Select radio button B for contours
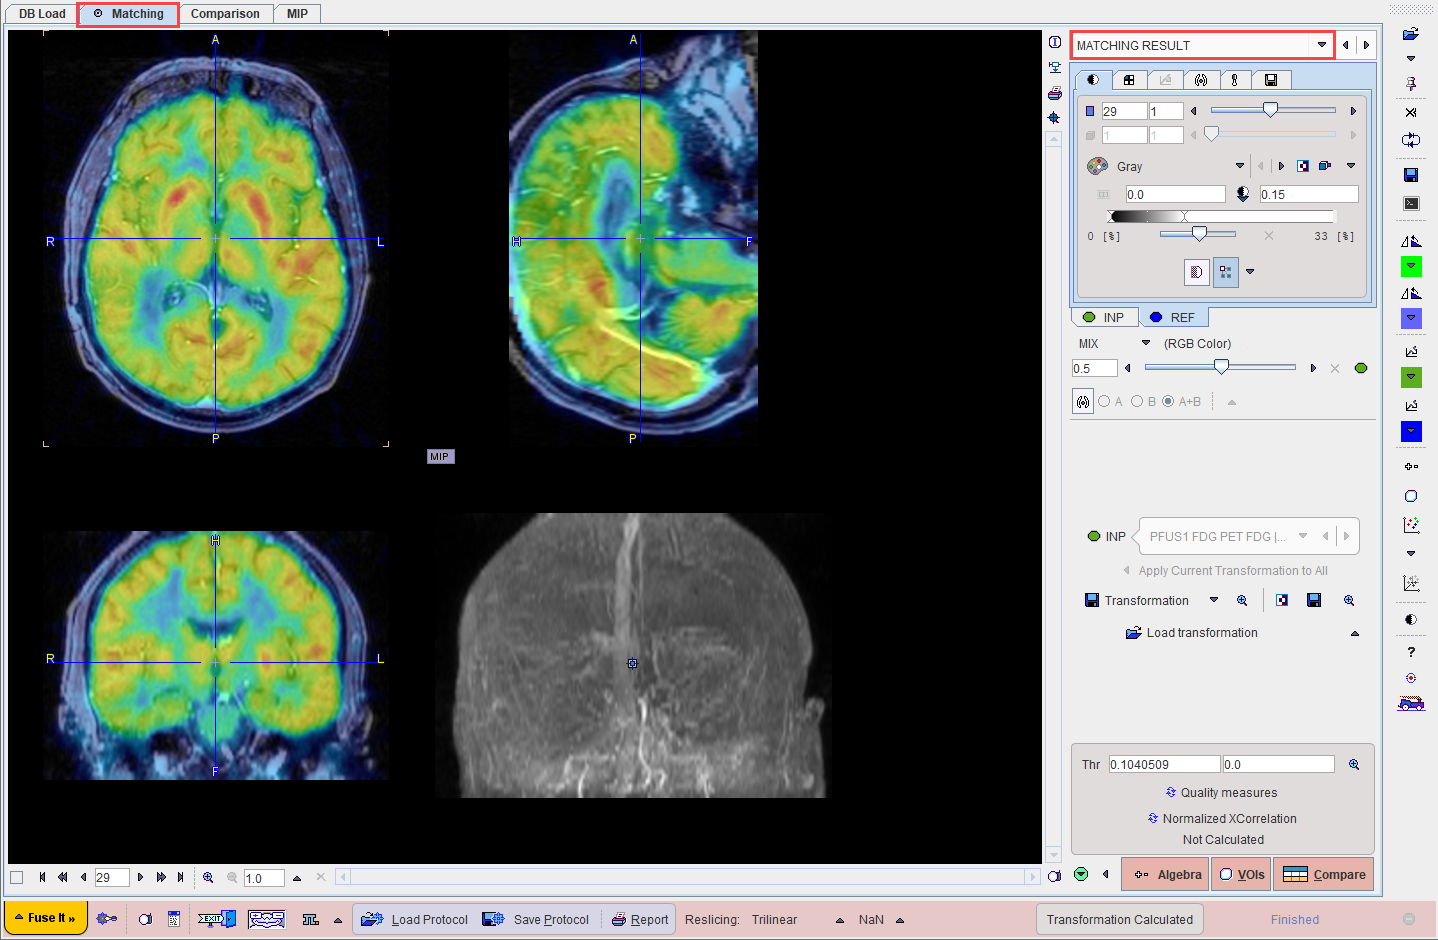Viewport: 1438px width, 940px height. [1137, 401]
